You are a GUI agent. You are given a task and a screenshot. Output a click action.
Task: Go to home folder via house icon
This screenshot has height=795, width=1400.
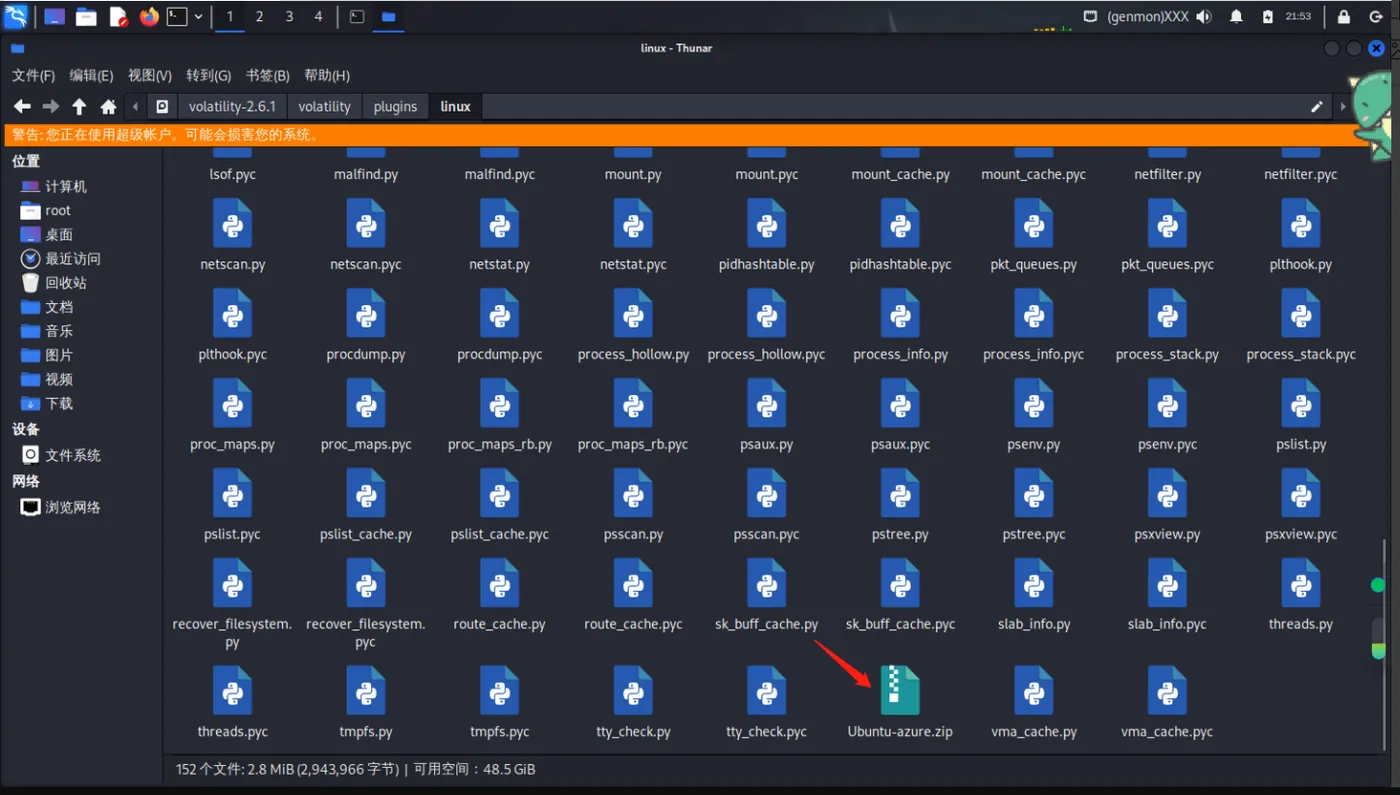108,106
